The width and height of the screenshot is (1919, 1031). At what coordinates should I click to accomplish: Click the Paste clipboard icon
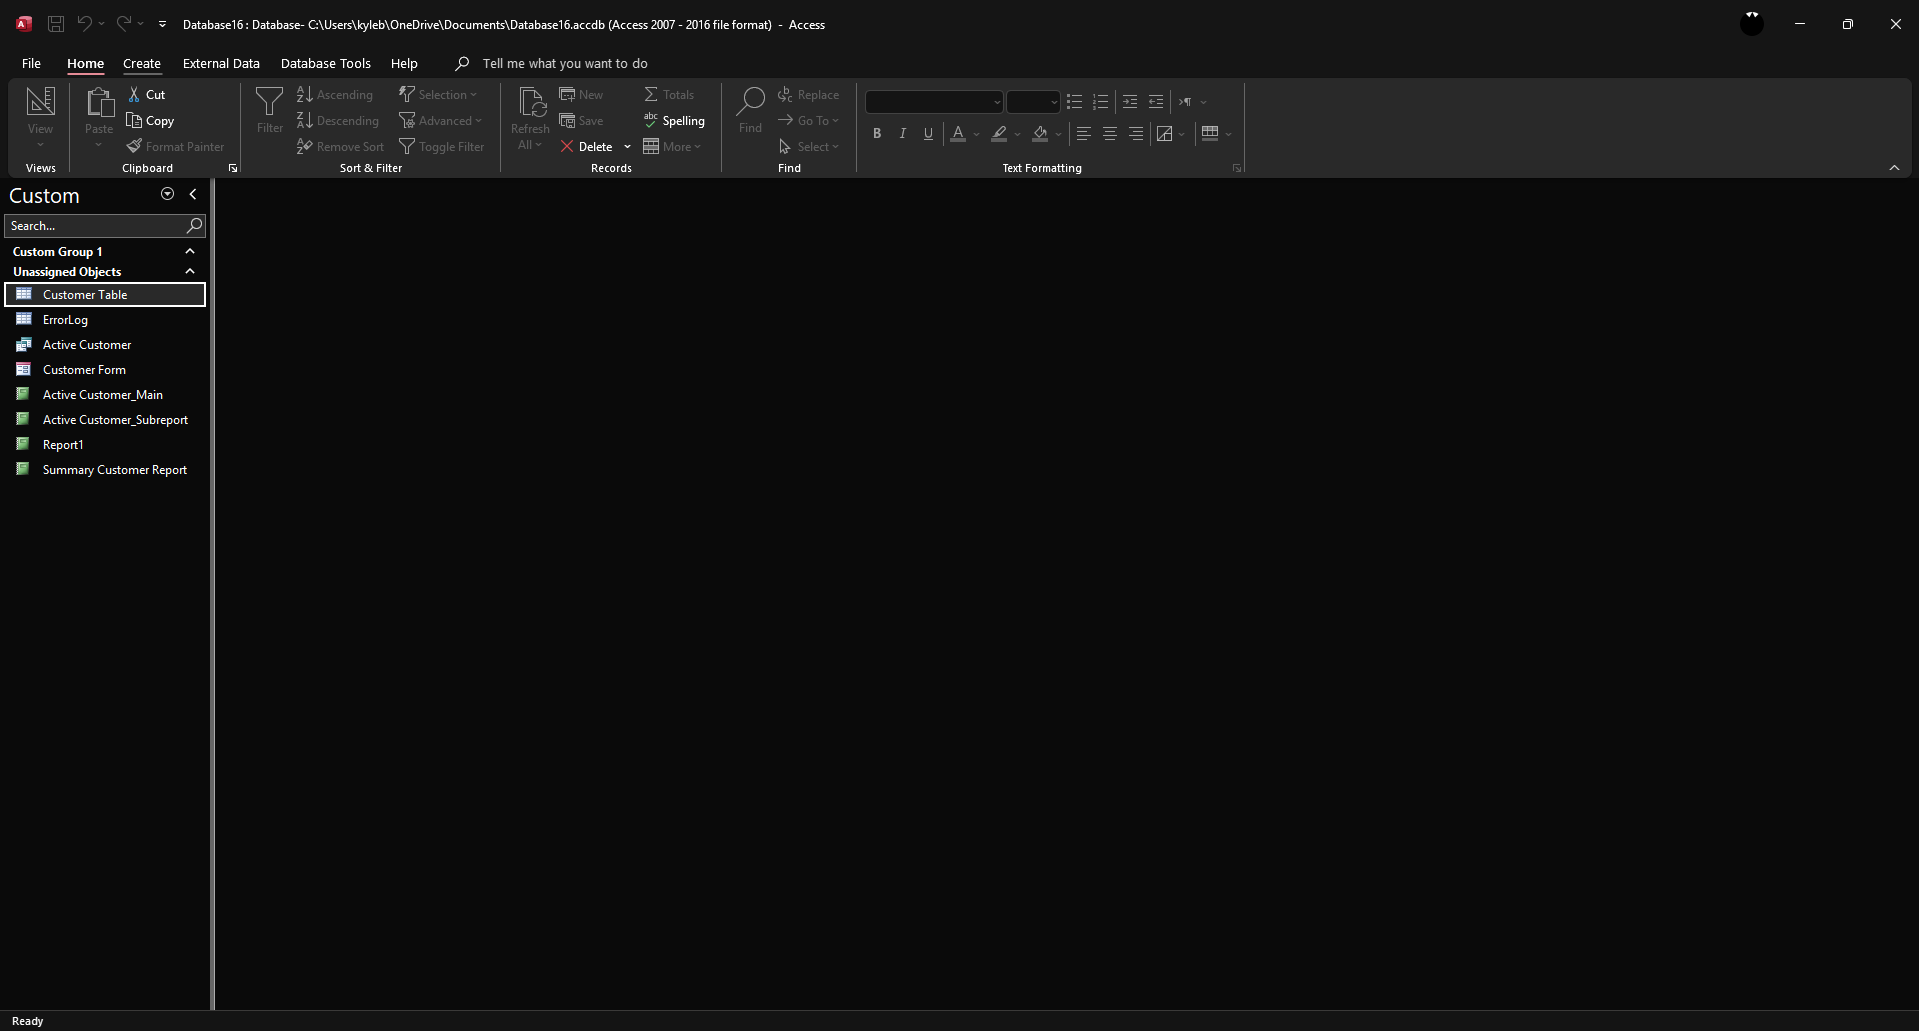coord(99,102)
